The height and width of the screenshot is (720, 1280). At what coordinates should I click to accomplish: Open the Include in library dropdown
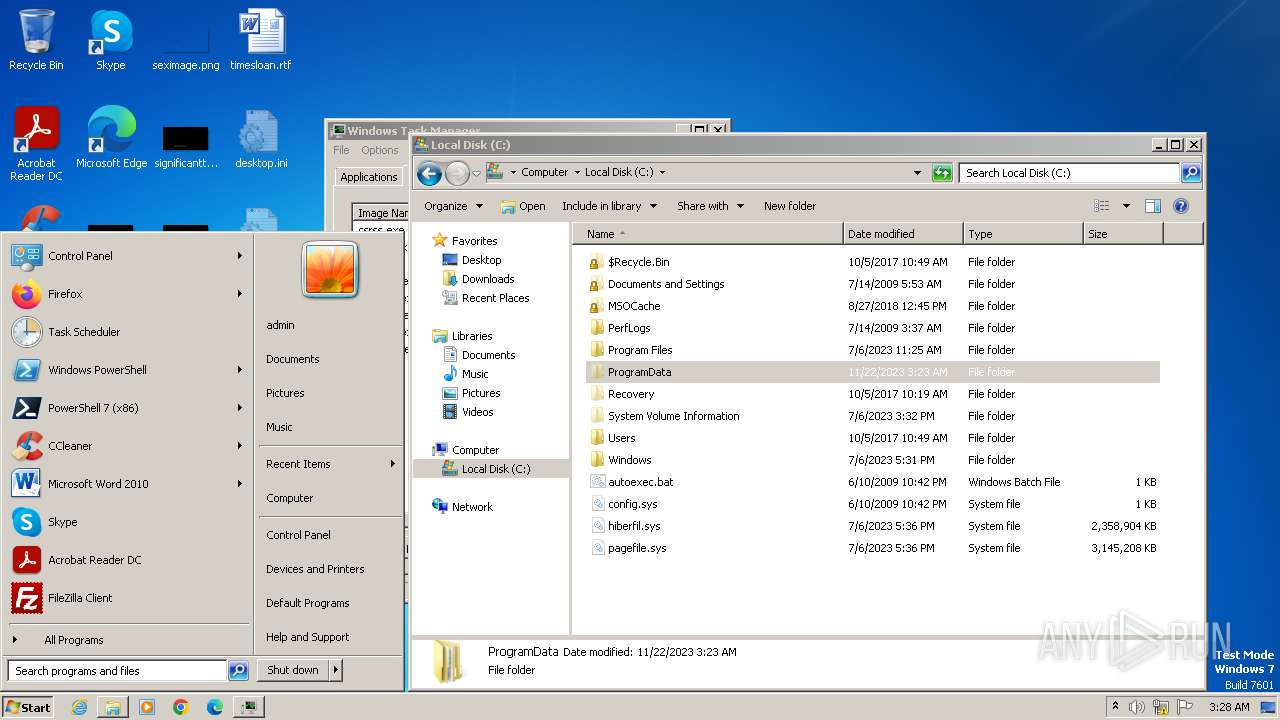pyautogui.click(x=609, y=206)
